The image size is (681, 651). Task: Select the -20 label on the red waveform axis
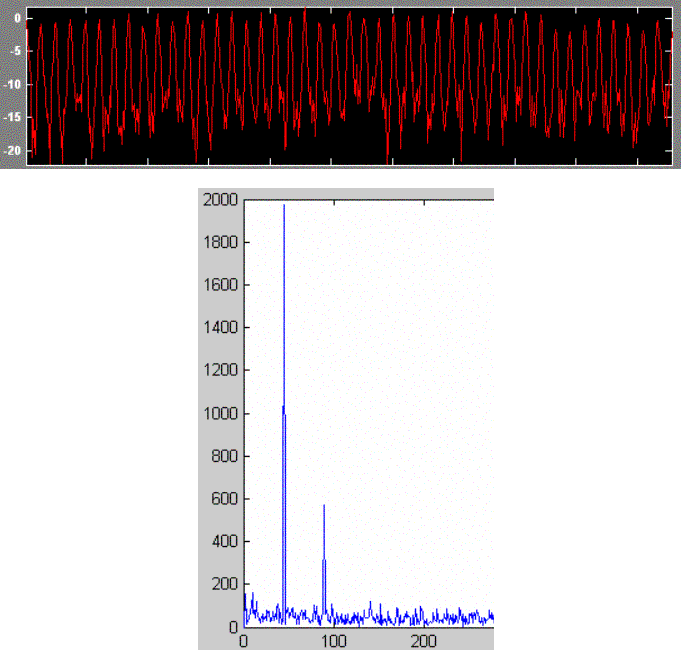click(12, 150)
